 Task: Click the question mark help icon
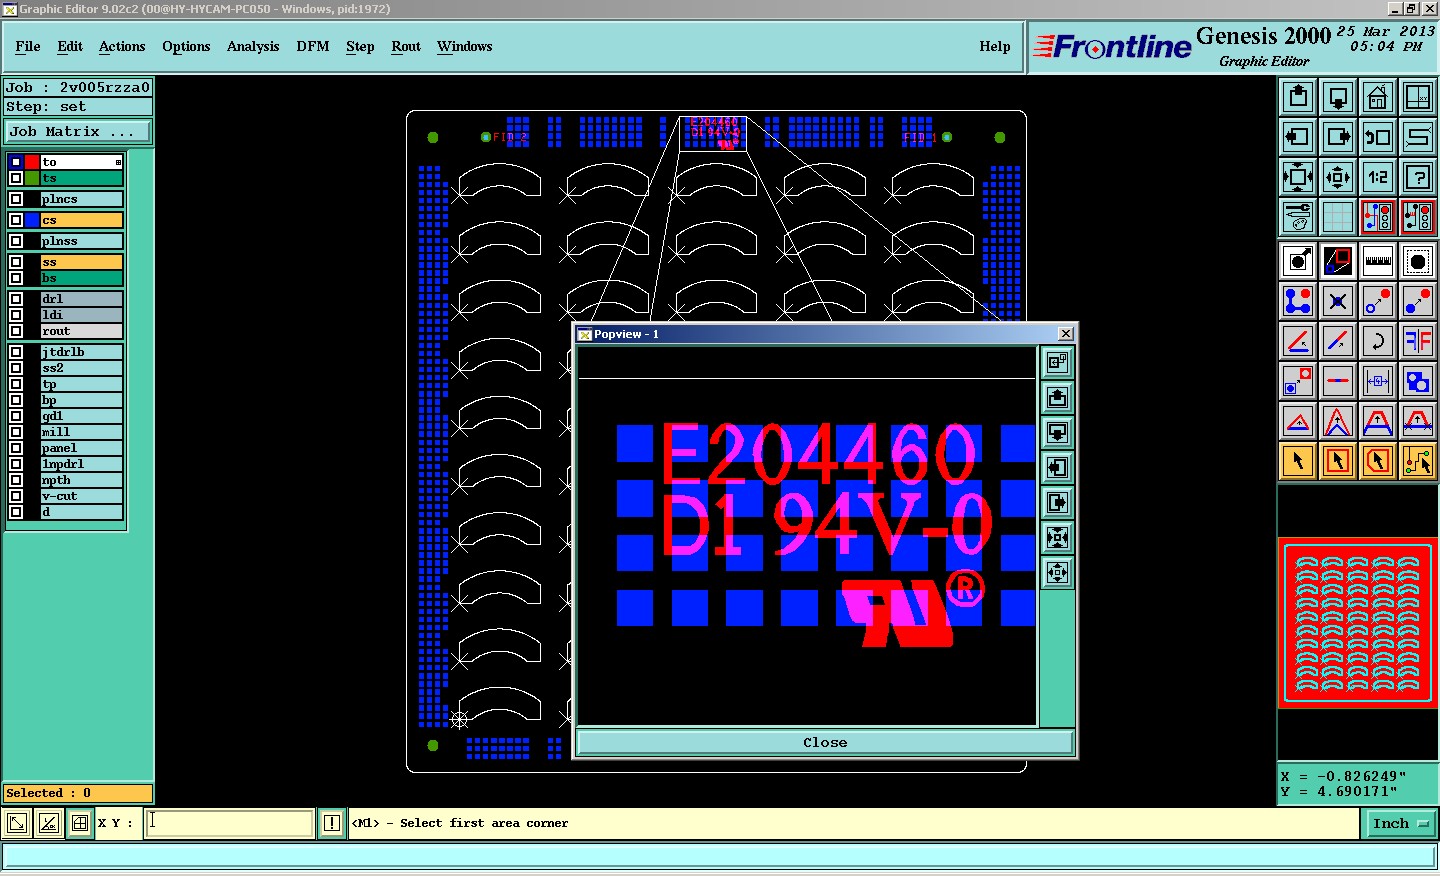tap(1418, 177)
